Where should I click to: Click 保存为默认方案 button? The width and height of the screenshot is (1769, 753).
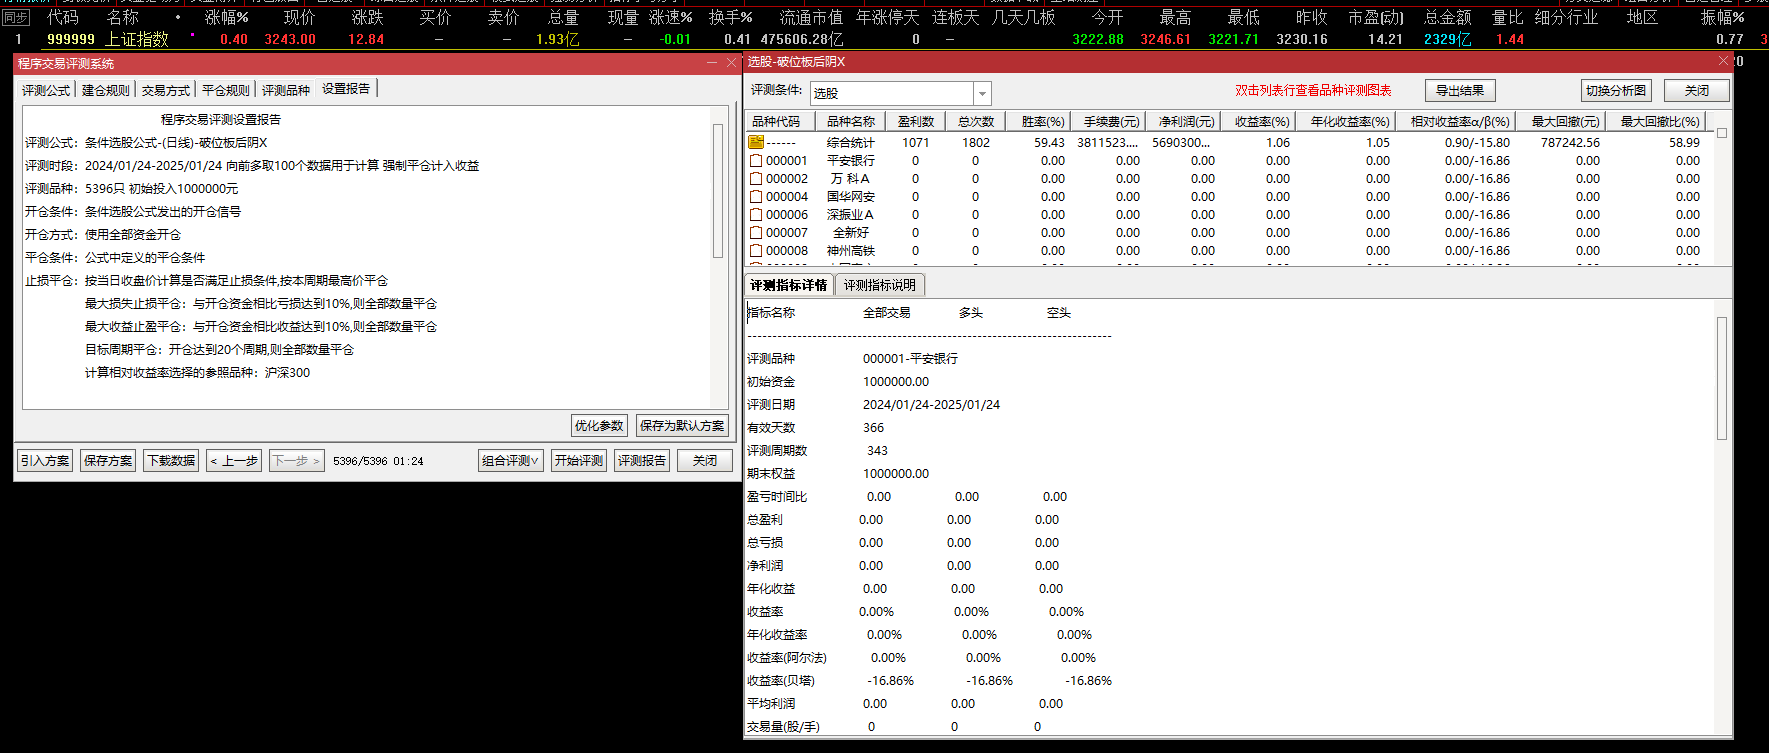click(x=682, y=426)
